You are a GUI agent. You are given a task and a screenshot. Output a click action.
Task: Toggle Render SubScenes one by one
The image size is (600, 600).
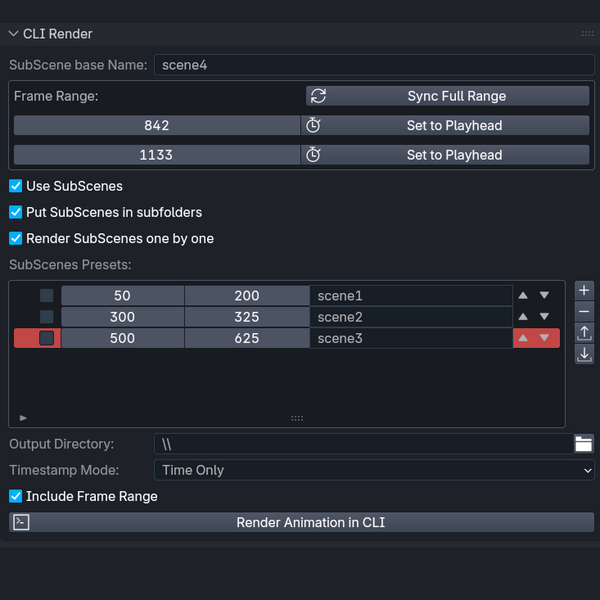(16, 238)
